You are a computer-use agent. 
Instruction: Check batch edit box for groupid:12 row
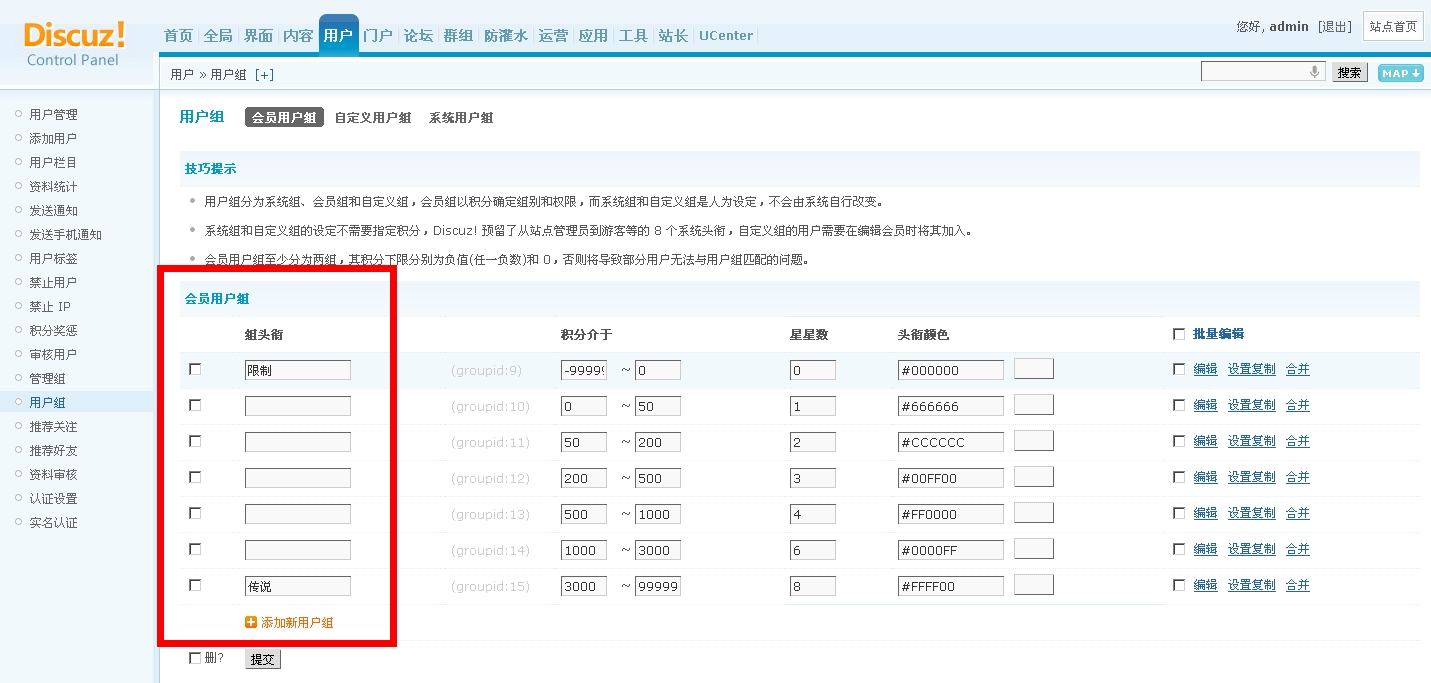(x=1179, y=477)
